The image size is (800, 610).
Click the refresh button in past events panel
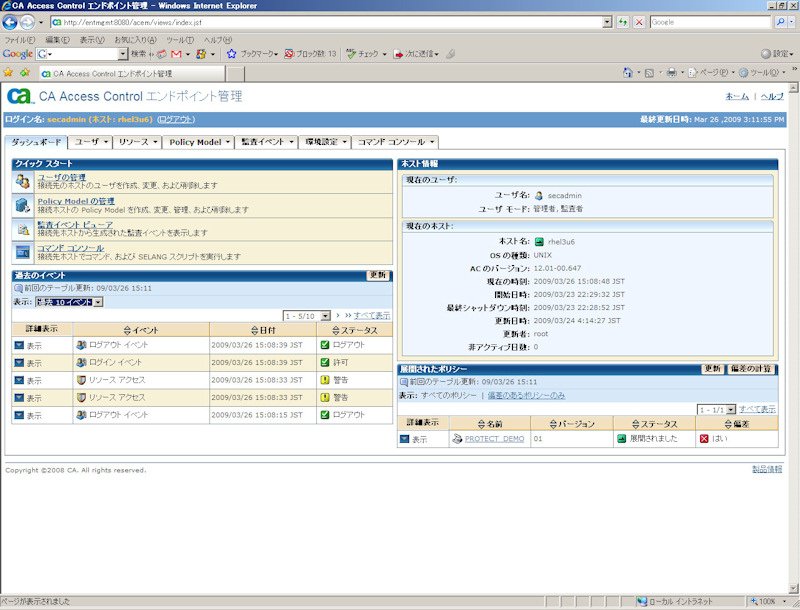pyautogui.click(x=378, y=275)
